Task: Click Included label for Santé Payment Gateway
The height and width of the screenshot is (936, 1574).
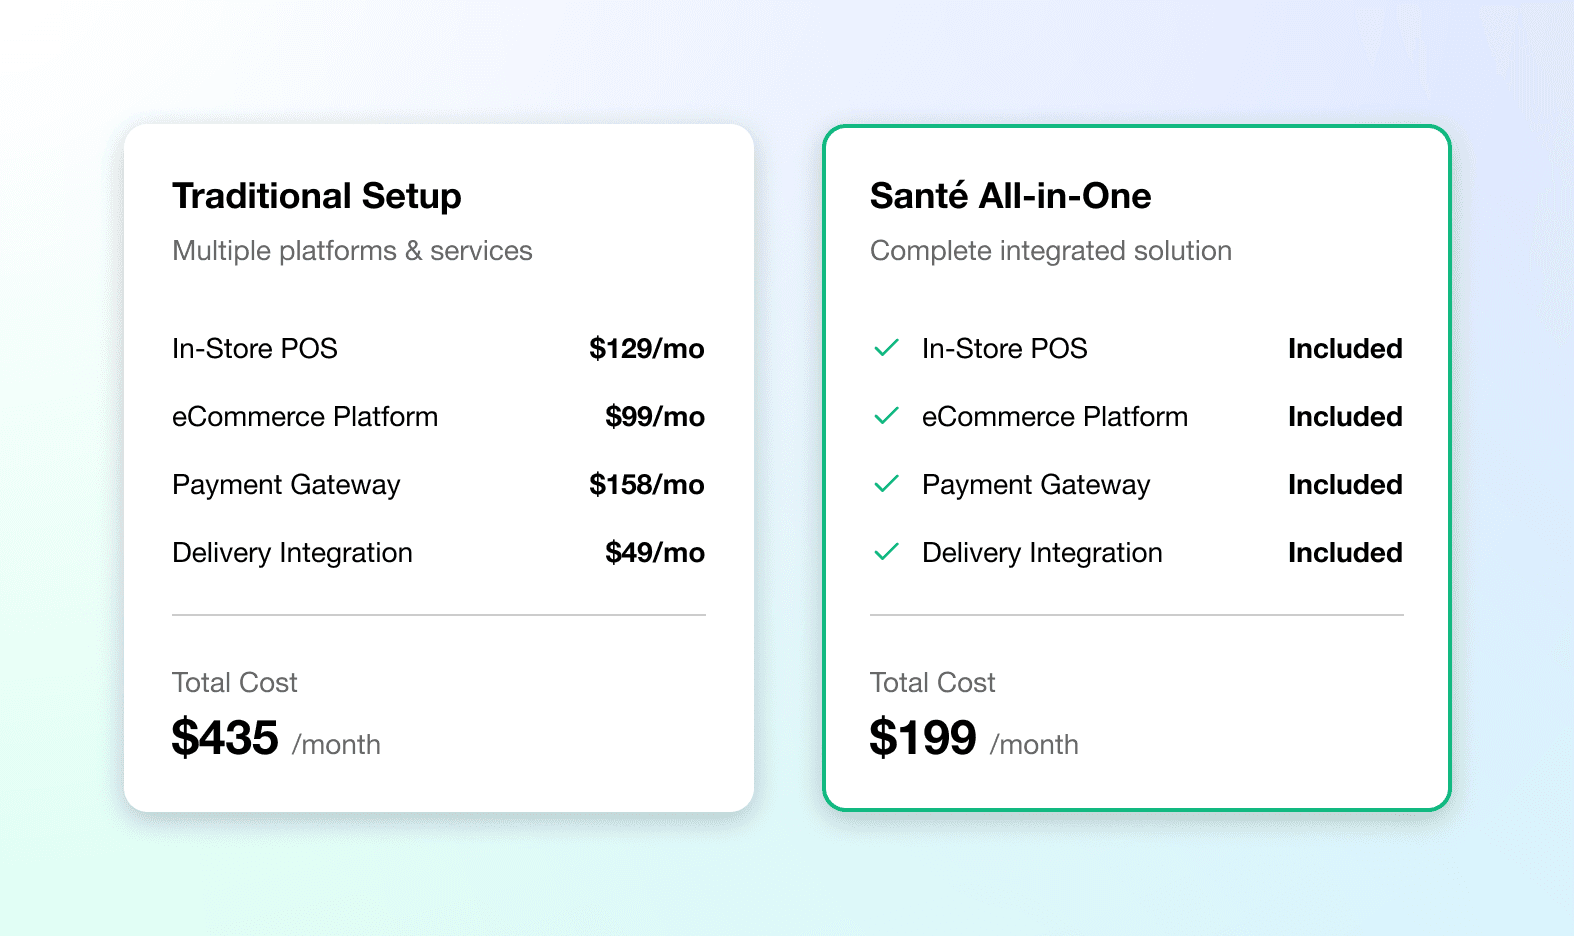Action: tap(1344, 484)
